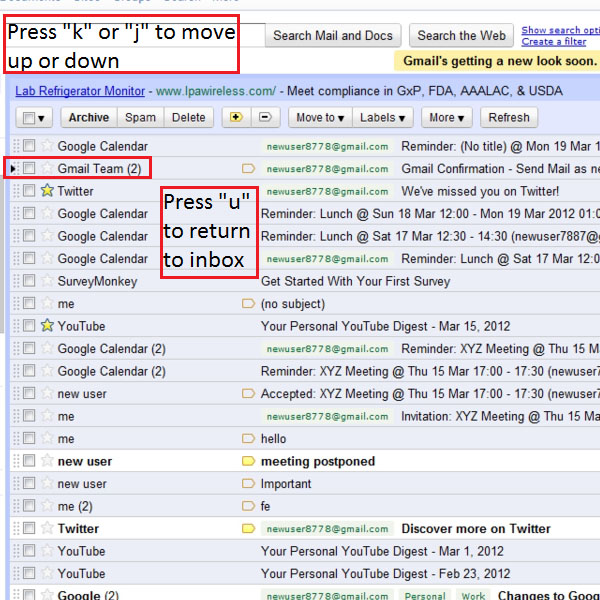Image resolution: width=600 pixels, height=600 pixels.
Task: Click importance marker on 'fe' email
Action: 248,506
